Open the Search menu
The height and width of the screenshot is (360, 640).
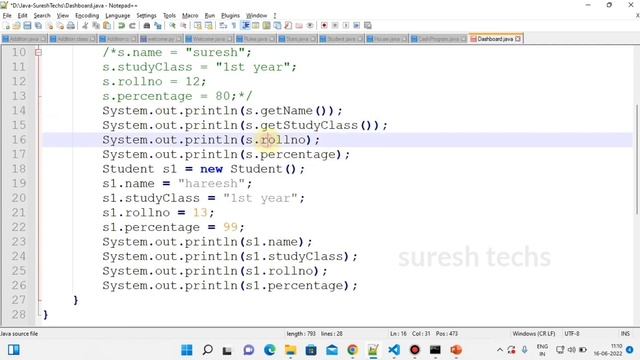pos(42,16)
